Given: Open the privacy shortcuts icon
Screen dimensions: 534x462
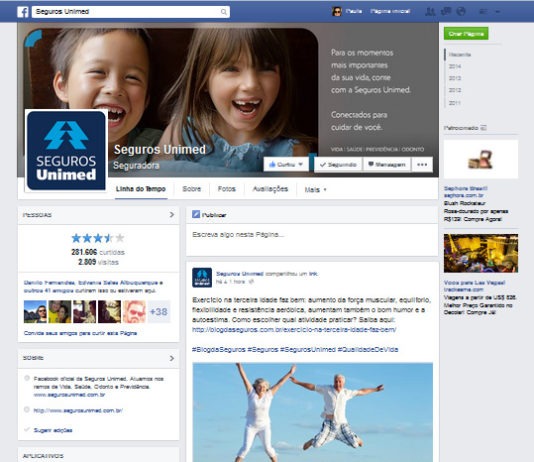Looking at the screenshot, I should coord(483,12).
